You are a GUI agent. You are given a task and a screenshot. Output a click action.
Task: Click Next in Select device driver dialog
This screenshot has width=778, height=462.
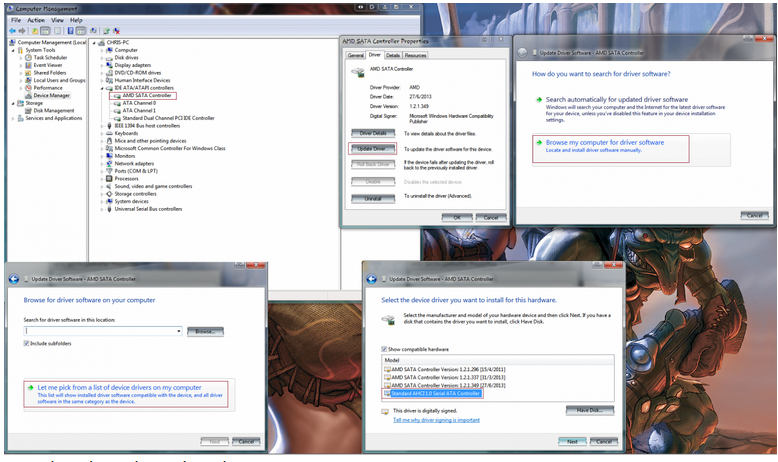coord(572,441)
